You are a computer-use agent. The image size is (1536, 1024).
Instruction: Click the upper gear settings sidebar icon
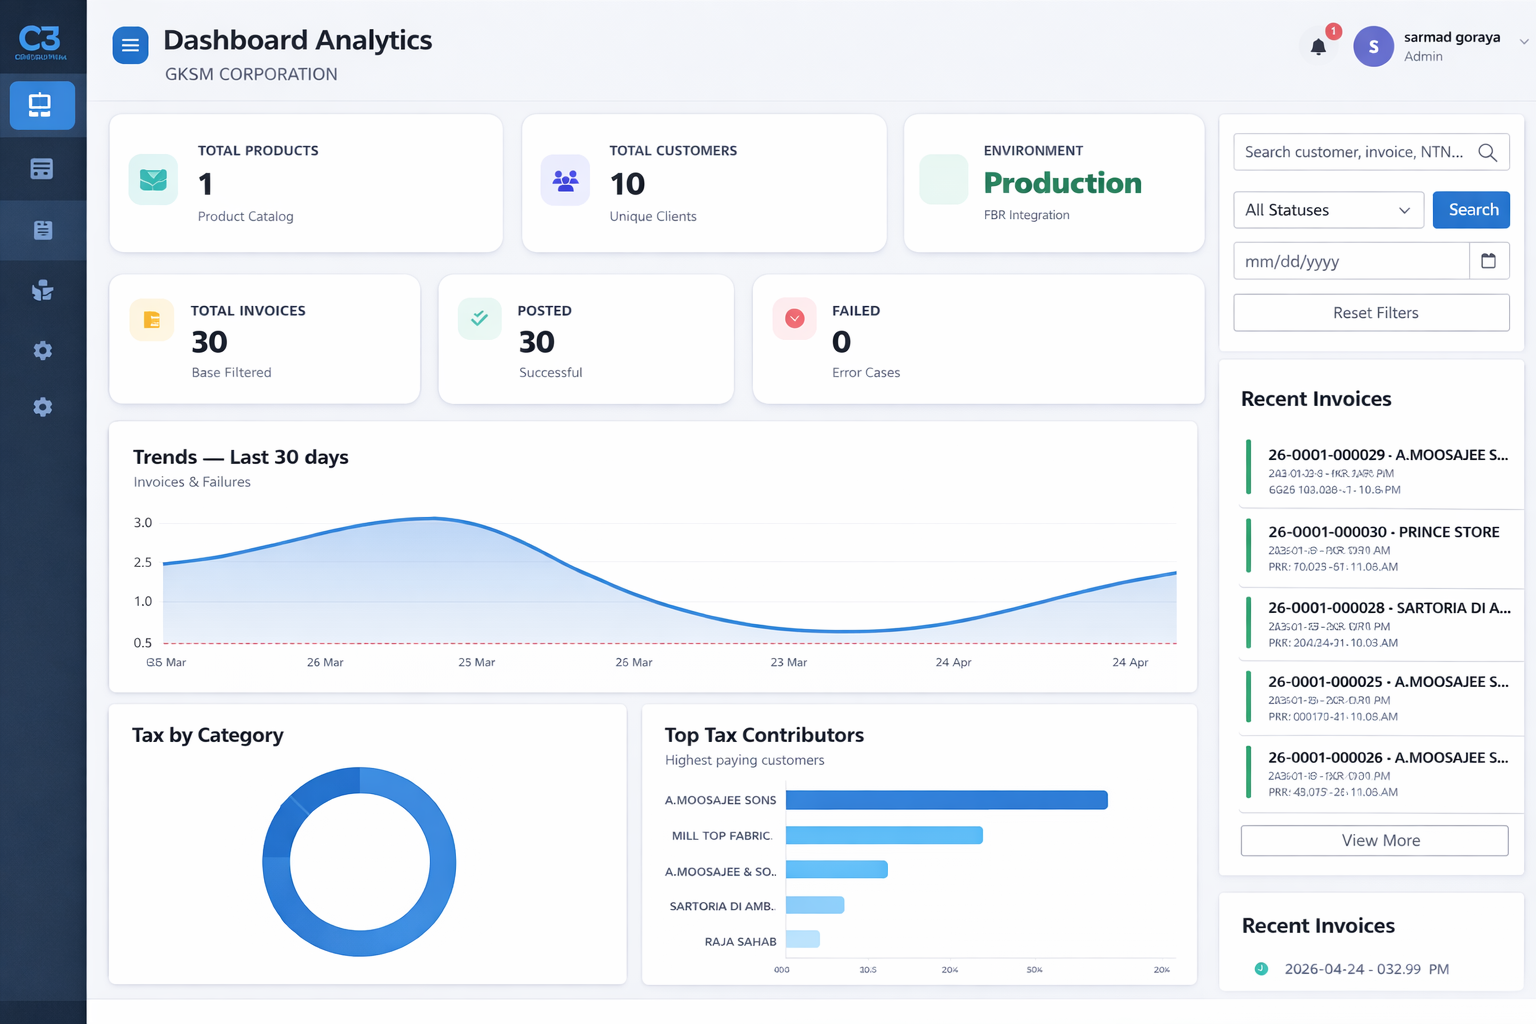42,351
